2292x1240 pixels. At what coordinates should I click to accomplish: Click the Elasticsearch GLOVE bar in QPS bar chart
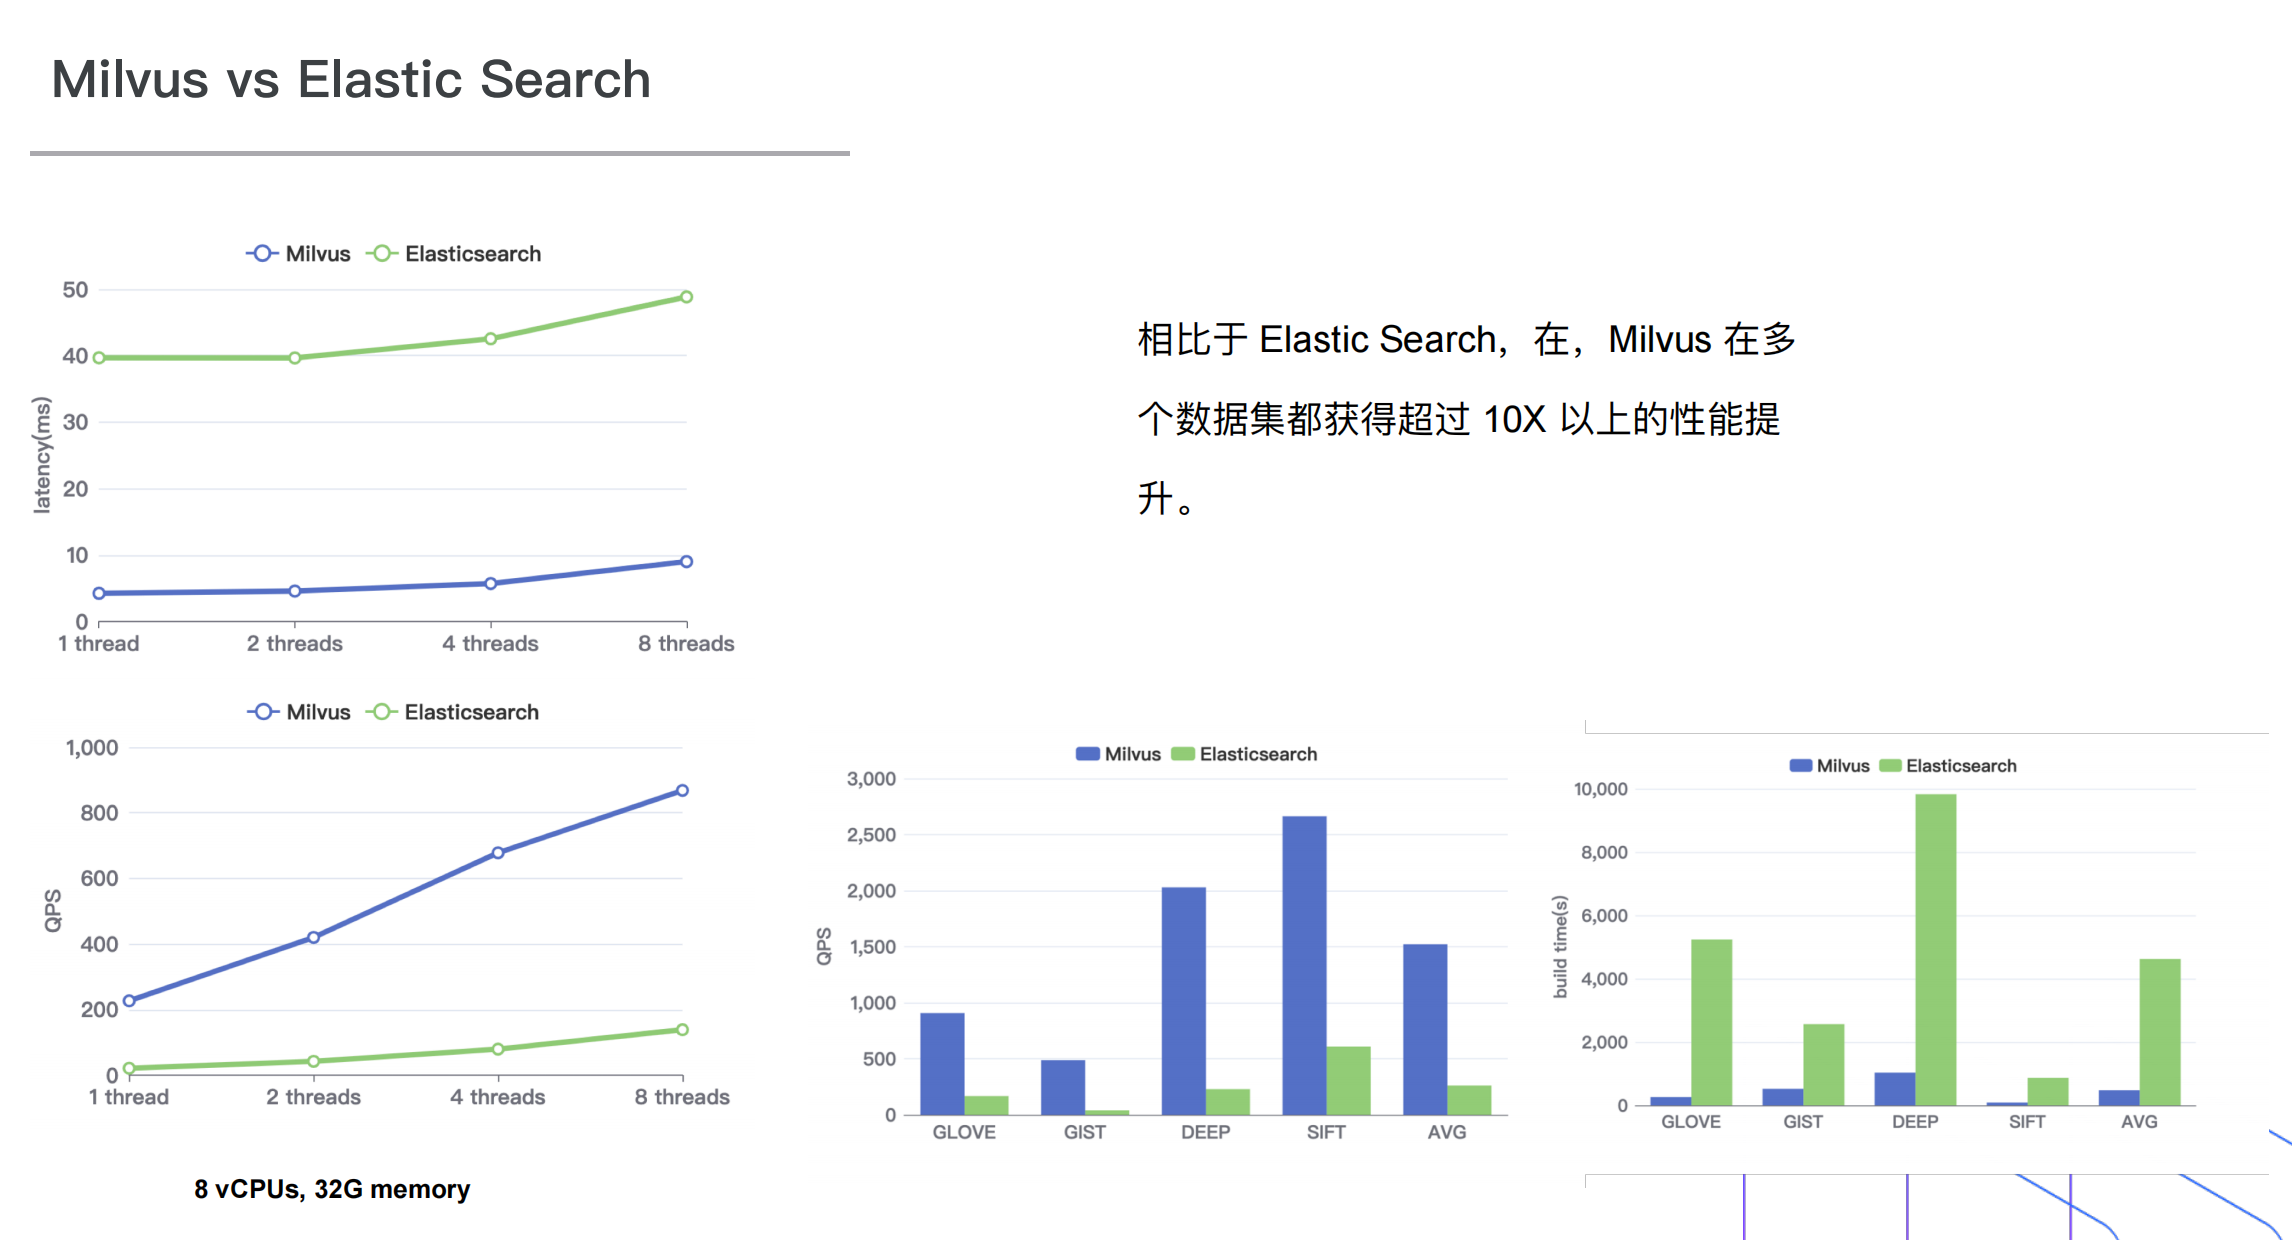tap(986, 1106)
